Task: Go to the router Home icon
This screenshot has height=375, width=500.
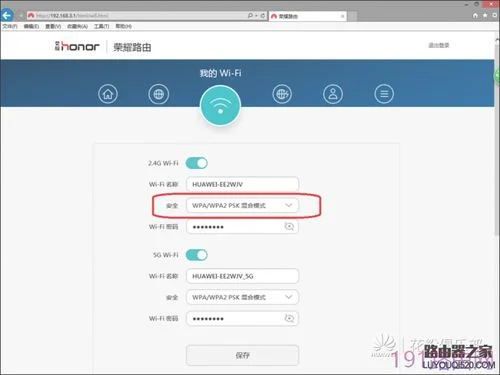Action: click(108, 94)
